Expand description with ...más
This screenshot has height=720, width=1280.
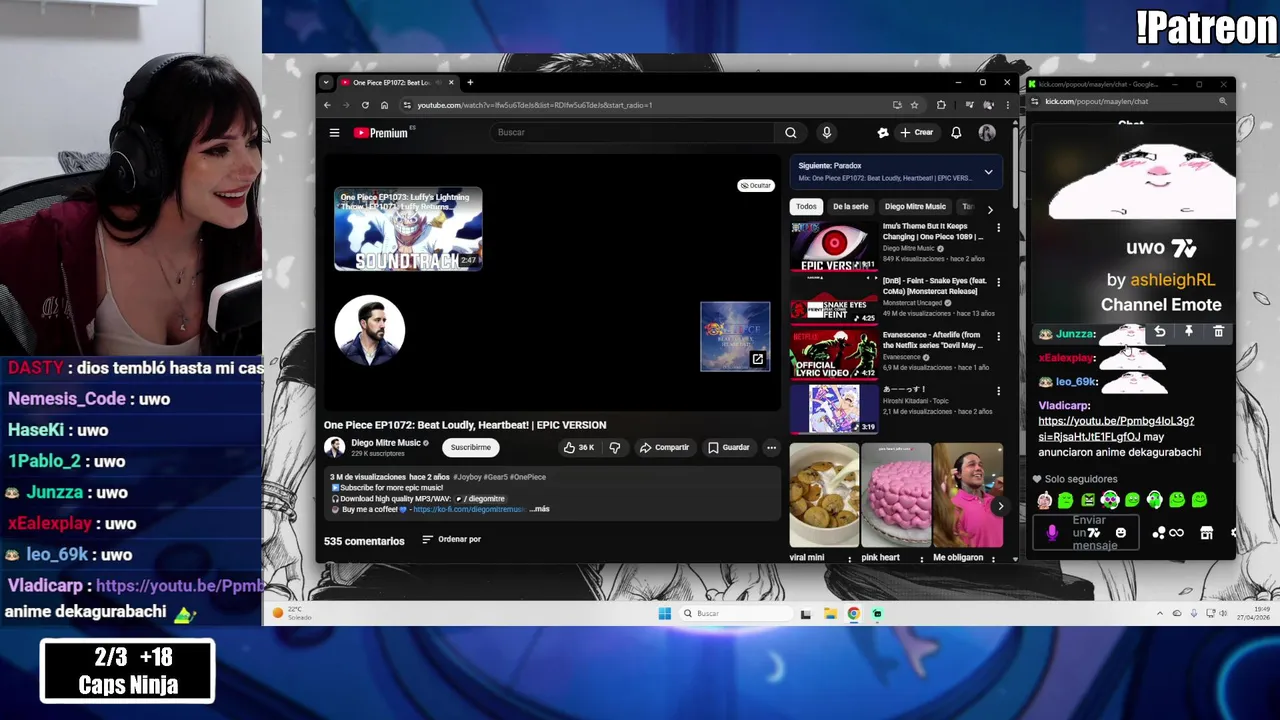point(539,509)
